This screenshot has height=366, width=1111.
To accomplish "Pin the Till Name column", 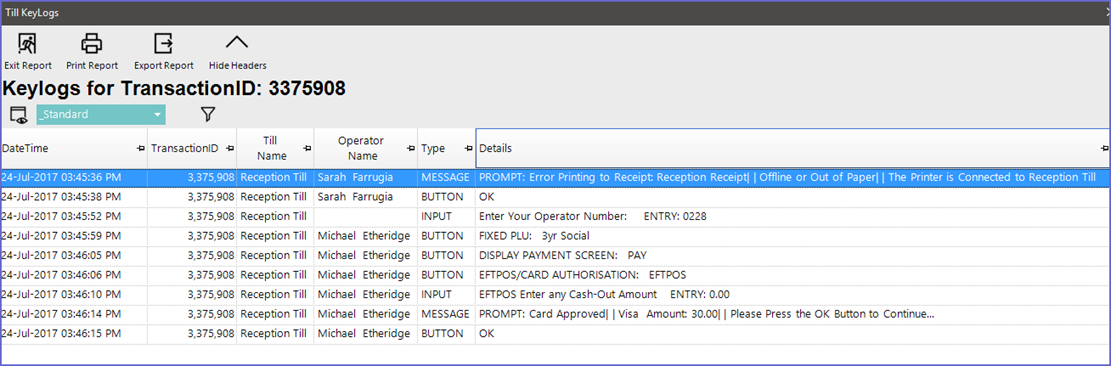I will pyautogui.click(x=306, y=148).
